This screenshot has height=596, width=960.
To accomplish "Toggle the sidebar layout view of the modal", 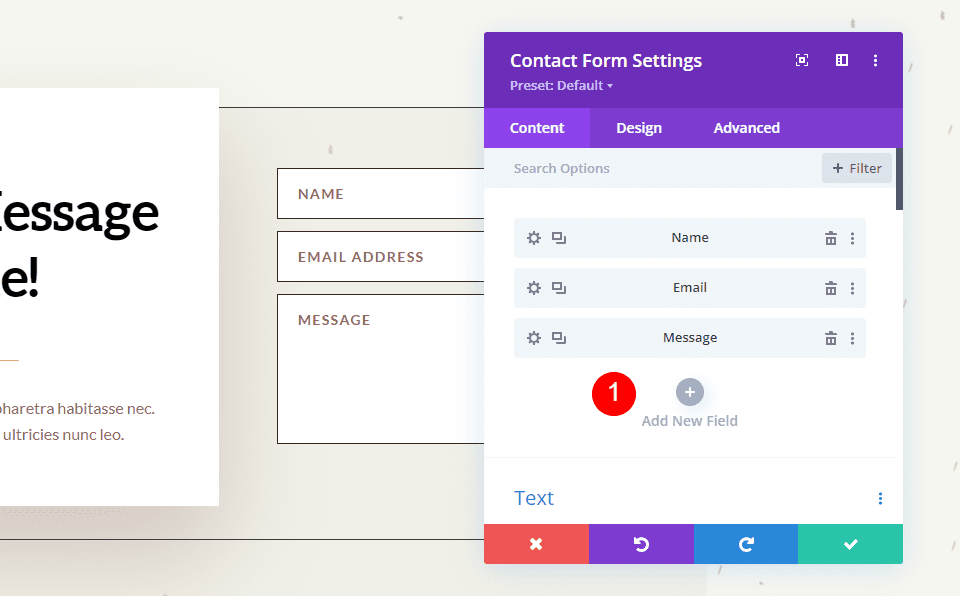I will pyautogui.click(x=841, y=60).
